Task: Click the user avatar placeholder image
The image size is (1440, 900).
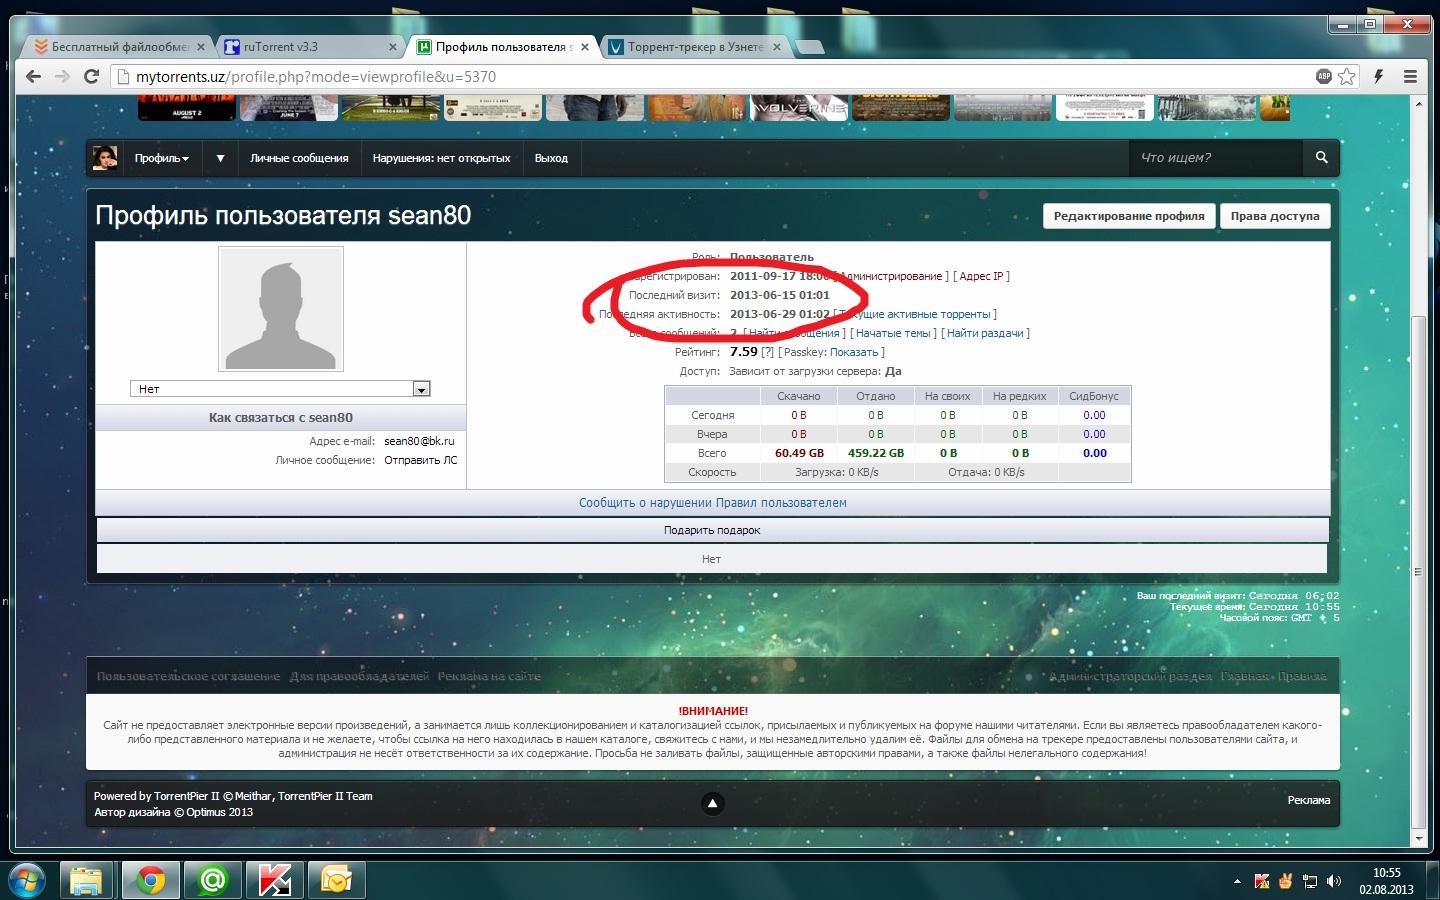Action: [281, 309]
